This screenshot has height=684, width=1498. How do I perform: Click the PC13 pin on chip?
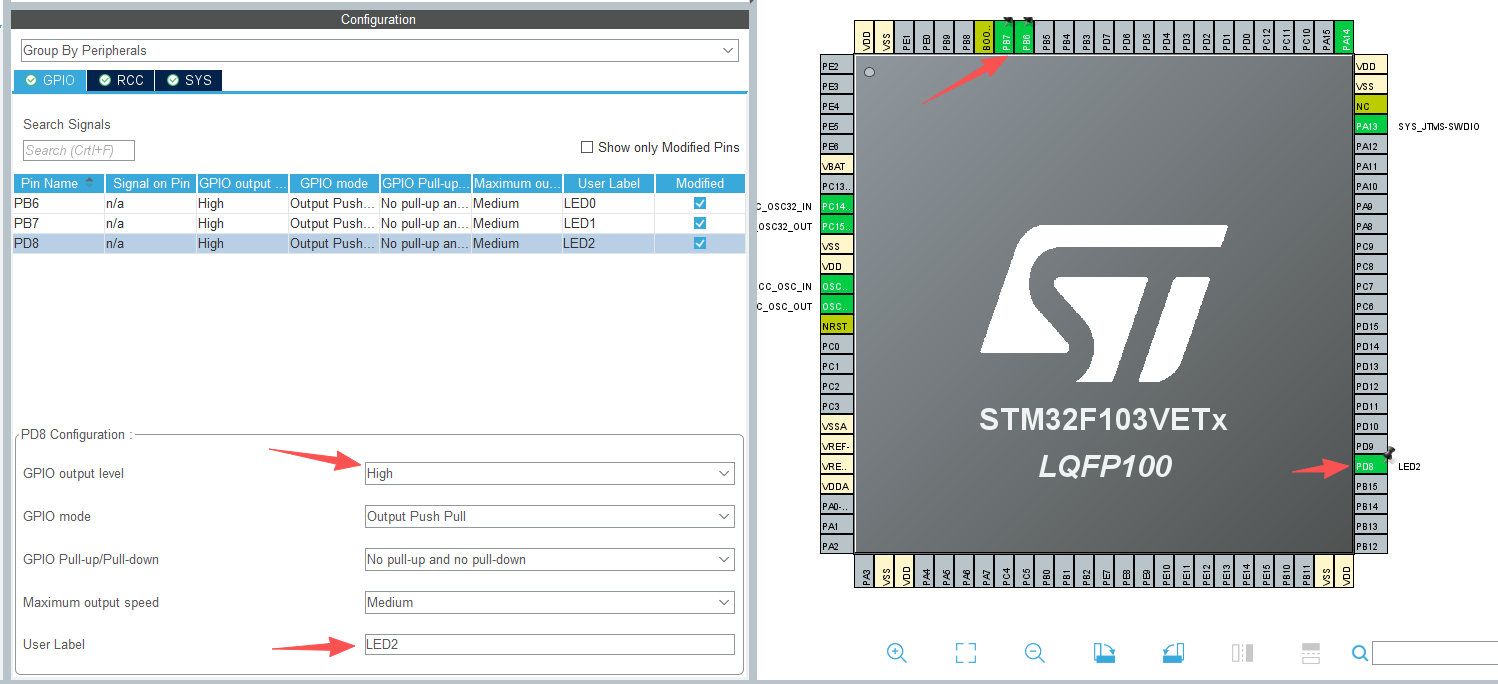(x=836, y=186)
